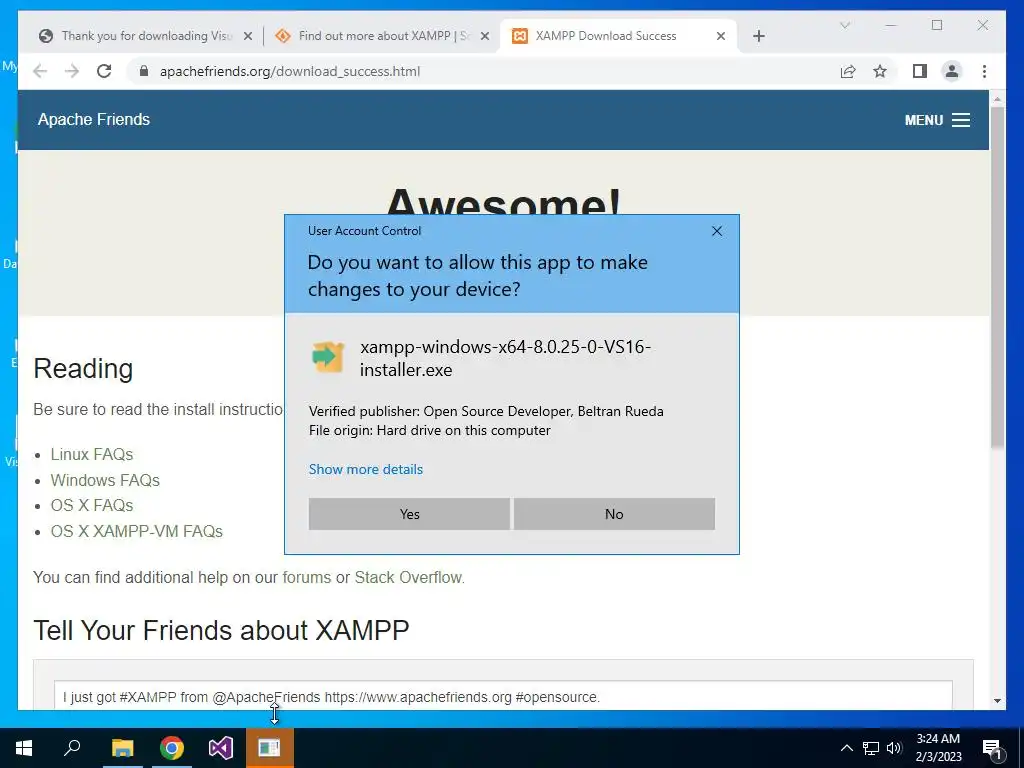Viewport: 1024px width, 768px height.
Task: Close the Find out more about XAMPP tab
Action: coord(485,36)
